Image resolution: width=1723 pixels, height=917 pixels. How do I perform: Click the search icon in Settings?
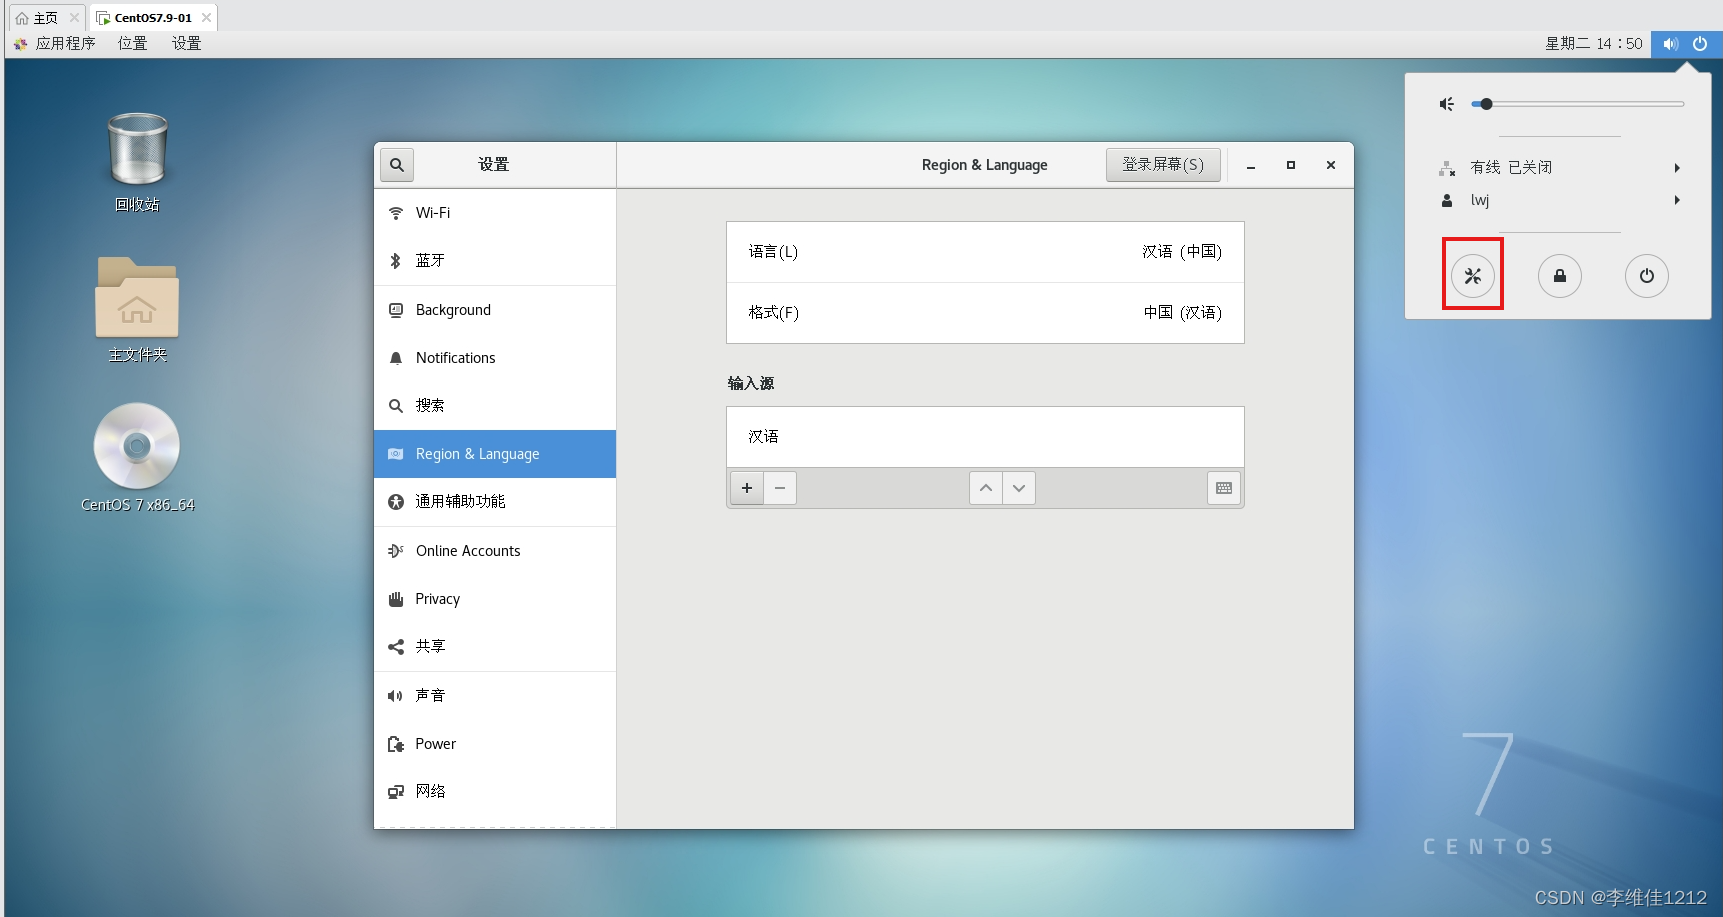[396, 164]
